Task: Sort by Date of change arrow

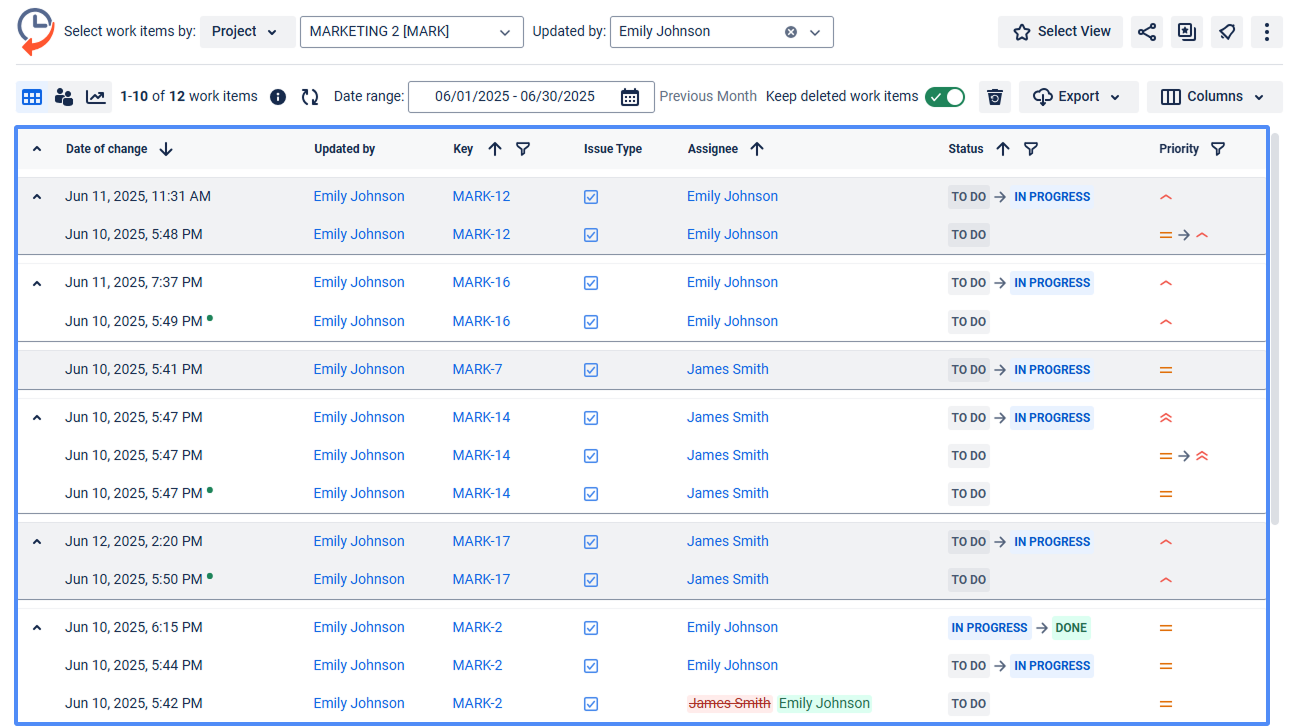Action: coord(166,149)
